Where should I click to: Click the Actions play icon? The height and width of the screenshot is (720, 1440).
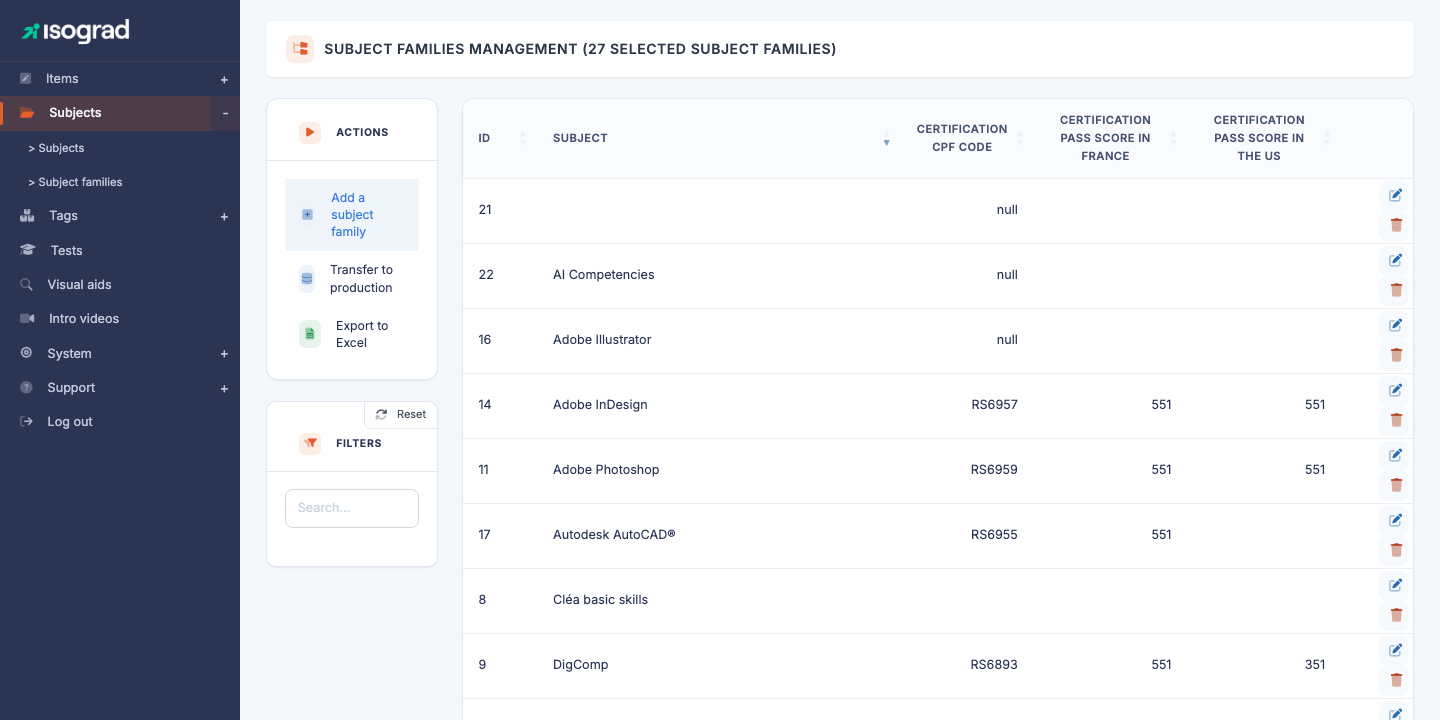coord(310,132)
